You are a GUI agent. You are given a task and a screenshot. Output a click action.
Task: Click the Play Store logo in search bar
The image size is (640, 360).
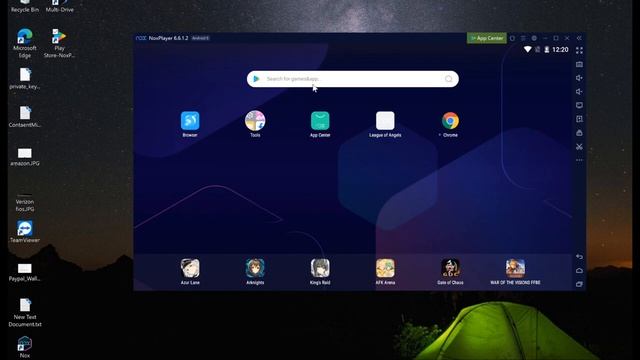click(x=256, y=79)
